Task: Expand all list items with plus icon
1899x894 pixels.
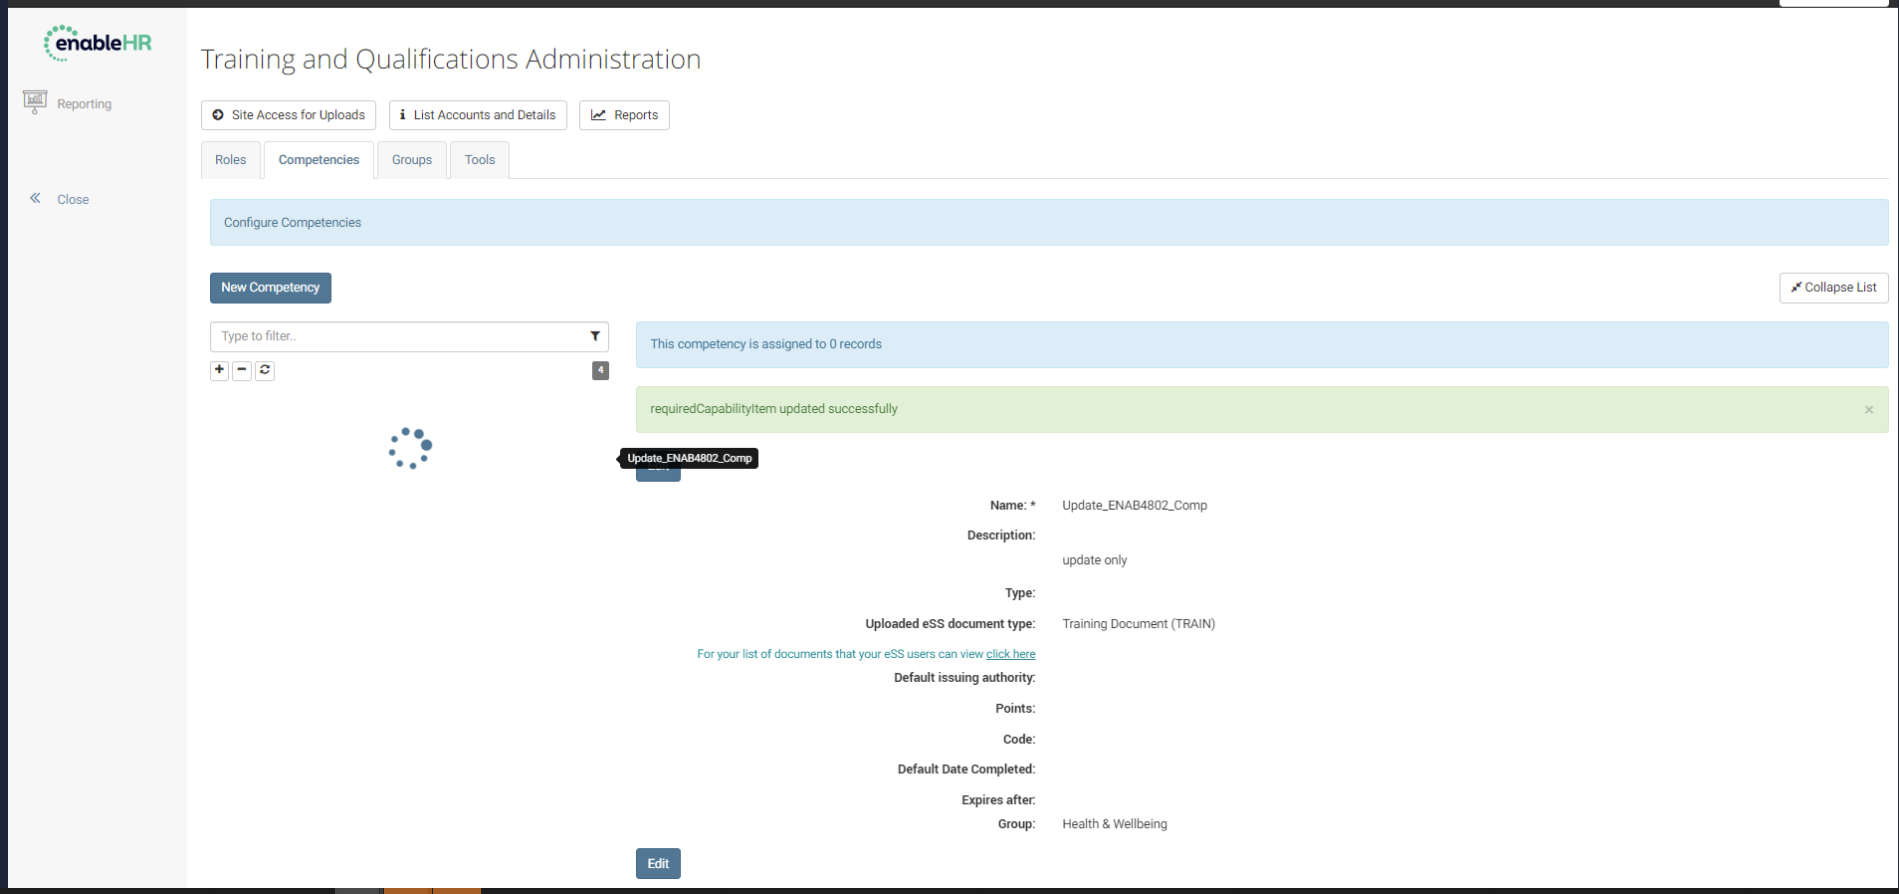Action: (x=219, y=370)
